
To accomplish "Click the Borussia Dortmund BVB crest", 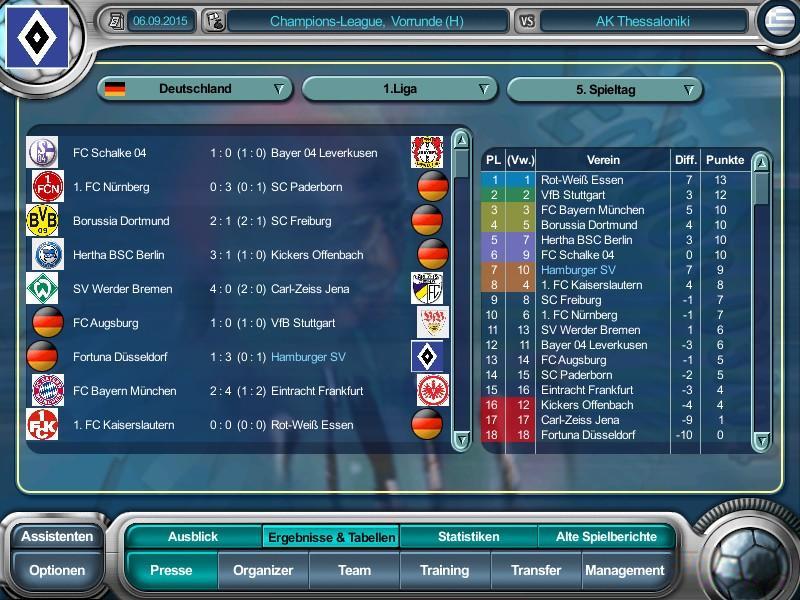I will [x=42, y=220].
